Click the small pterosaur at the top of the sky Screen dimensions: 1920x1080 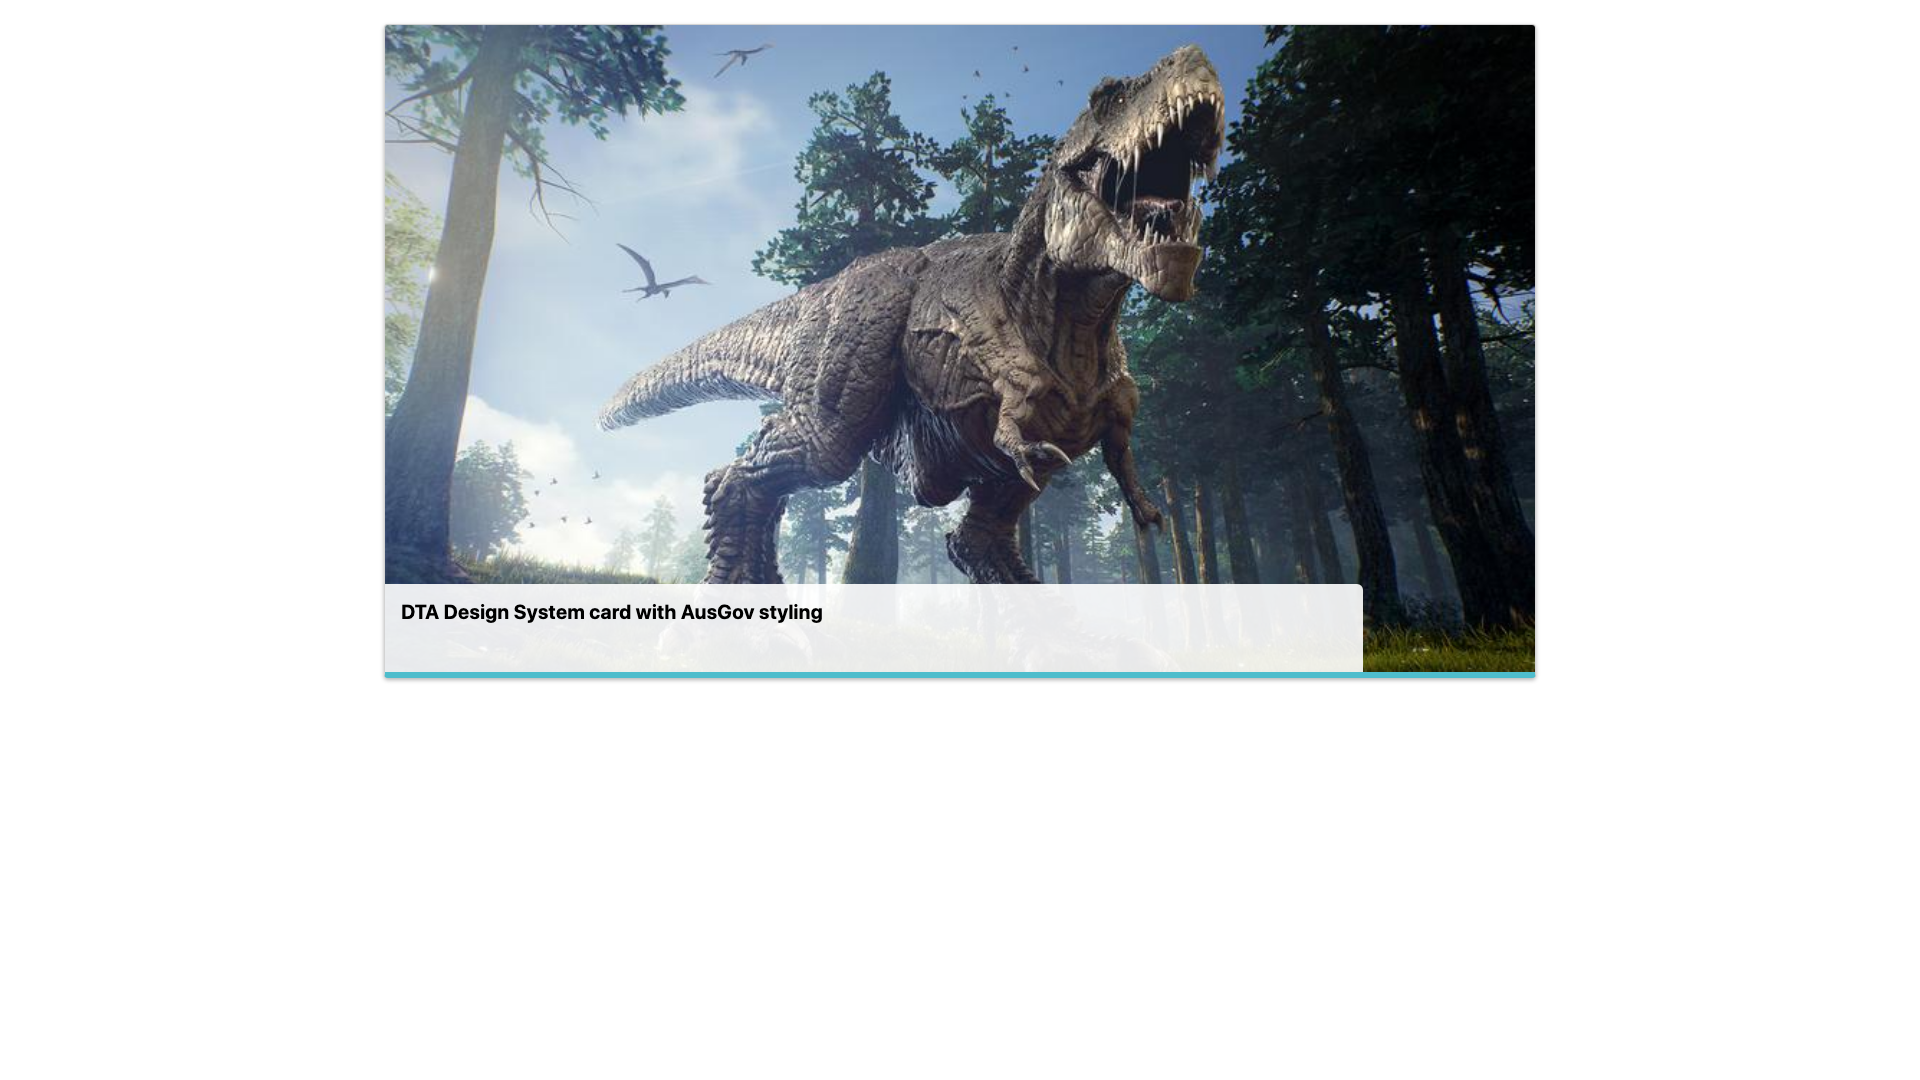(x=741, y=57)
